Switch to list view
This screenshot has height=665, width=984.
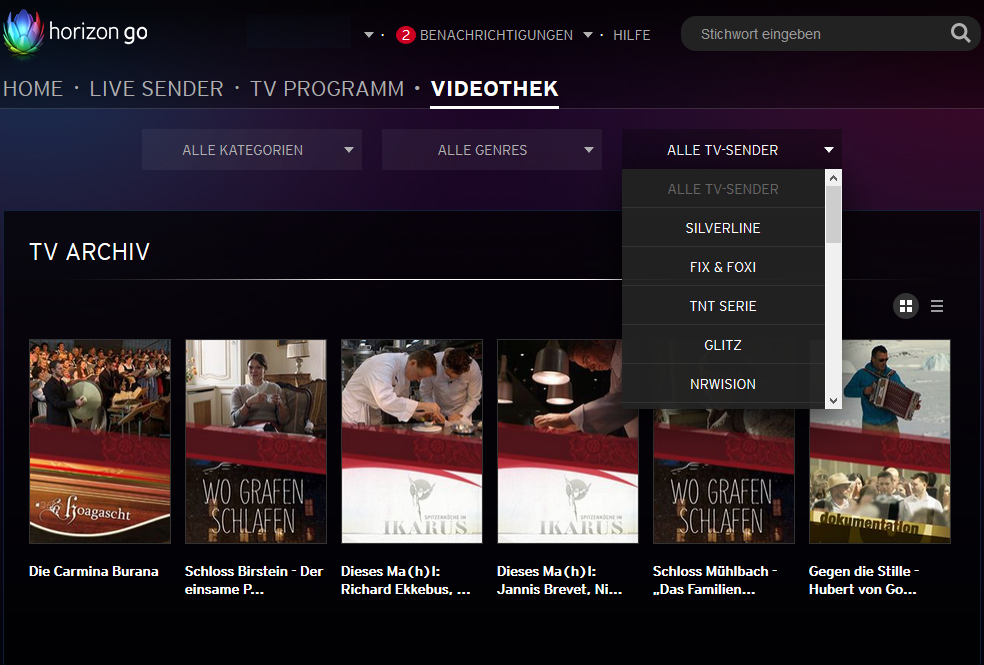coord(937,306)
